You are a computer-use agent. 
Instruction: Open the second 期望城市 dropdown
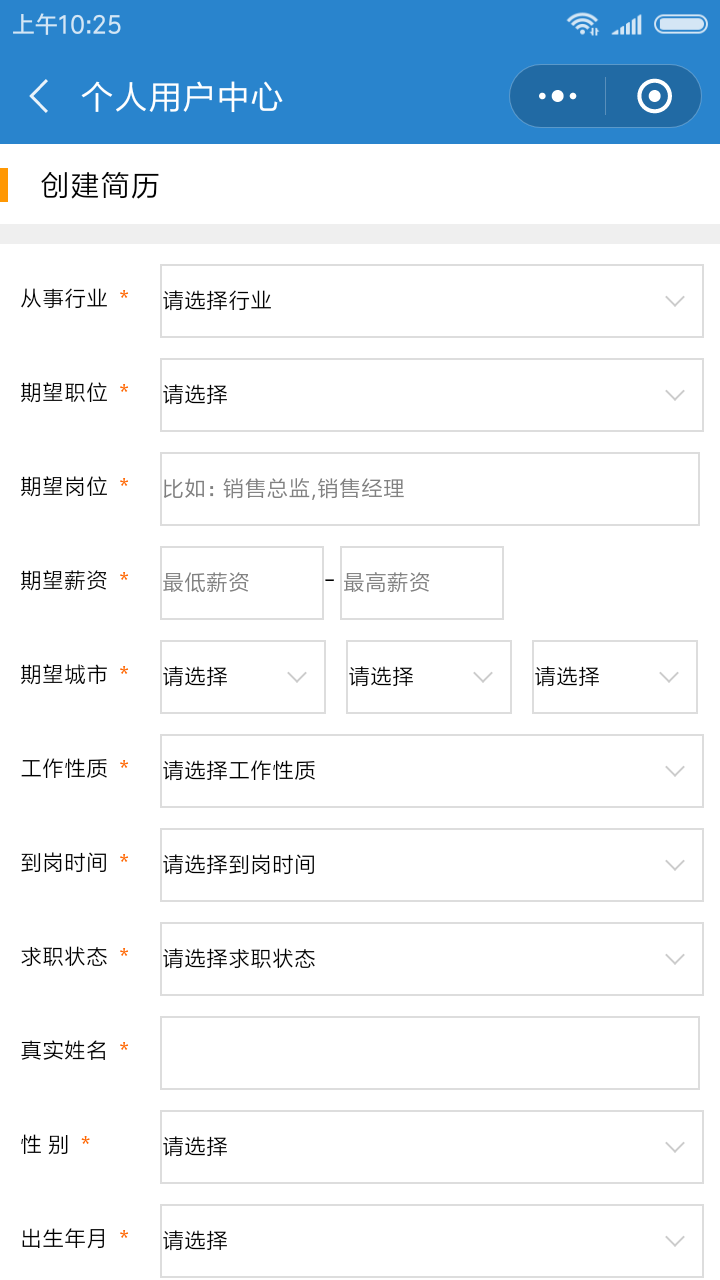tap(429, 677)
